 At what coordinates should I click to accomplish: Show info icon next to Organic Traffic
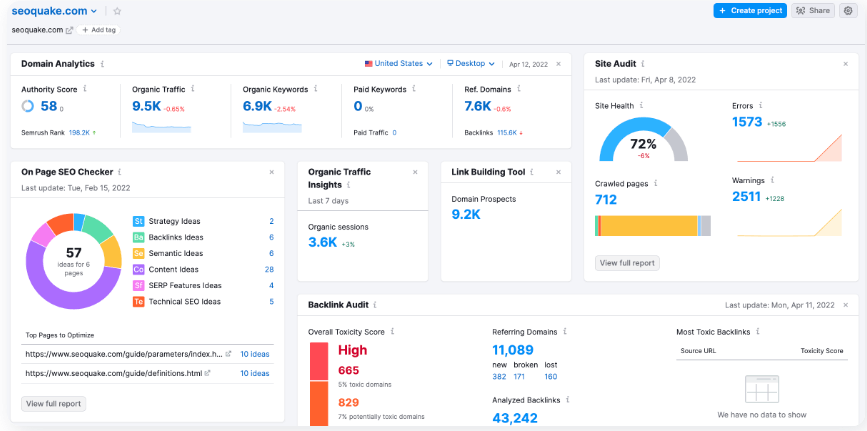(x=192, y=89)
